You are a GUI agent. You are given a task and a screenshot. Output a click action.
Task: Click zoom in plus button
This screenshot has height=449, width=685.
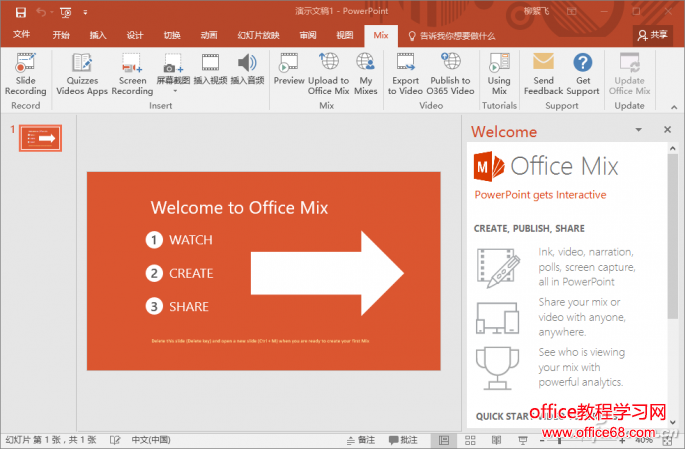(x=622, y=441)
